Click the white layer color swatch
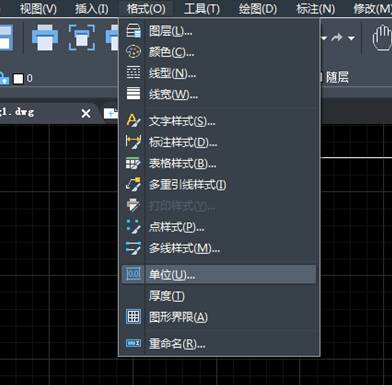This screenshot has height=385, width=392. click(18, 79)
